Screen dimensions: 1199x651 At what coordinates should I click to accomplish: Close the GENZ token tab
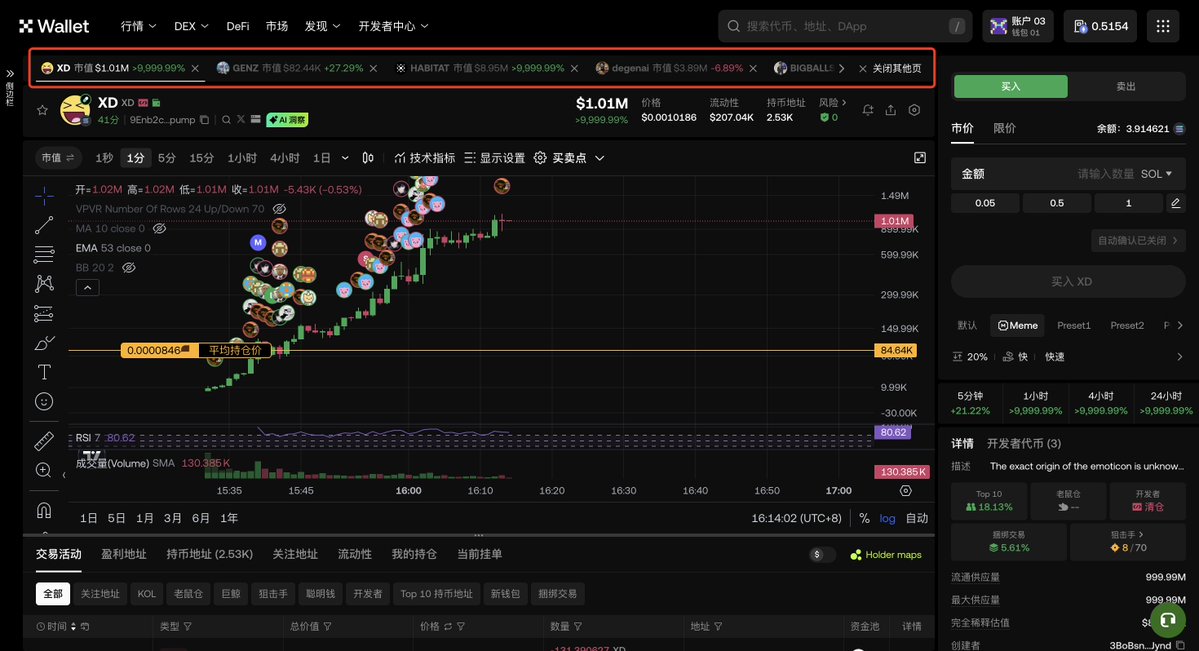point(373,68)
